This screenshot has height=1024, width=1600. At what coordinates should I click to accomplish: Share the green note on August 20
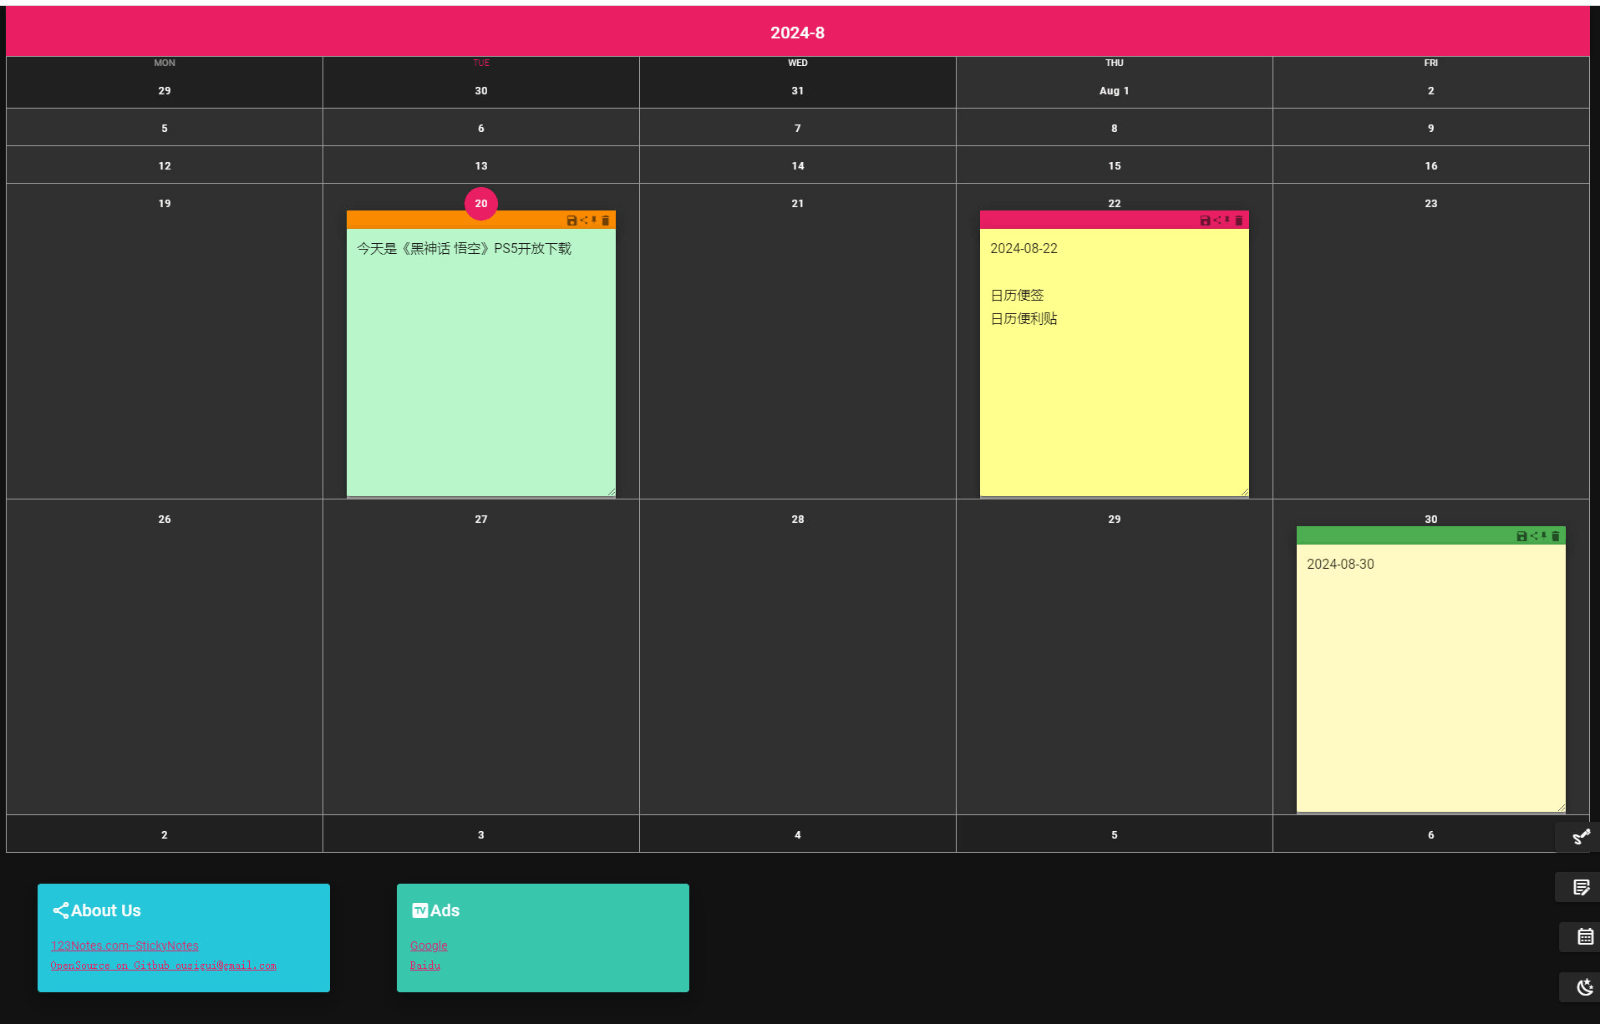tap(584, 220)
